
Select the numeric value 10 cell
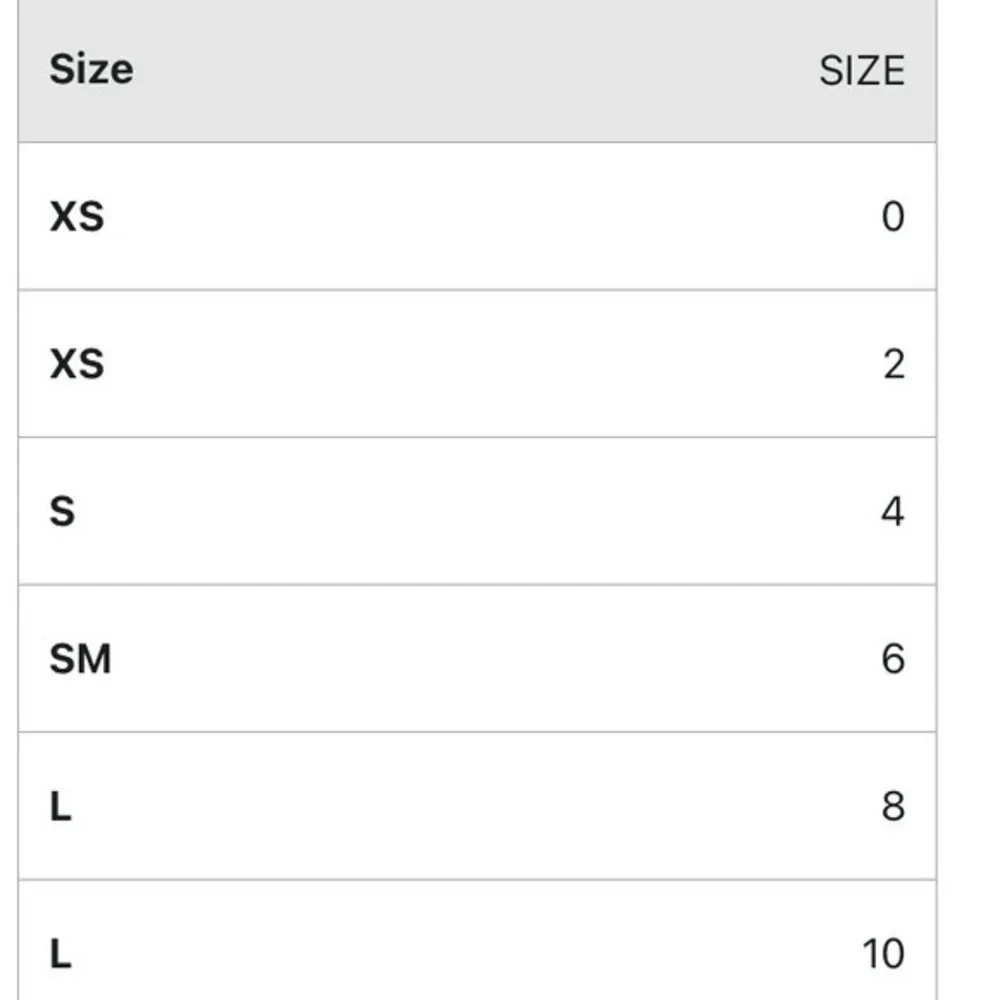[x=883, y=953]
